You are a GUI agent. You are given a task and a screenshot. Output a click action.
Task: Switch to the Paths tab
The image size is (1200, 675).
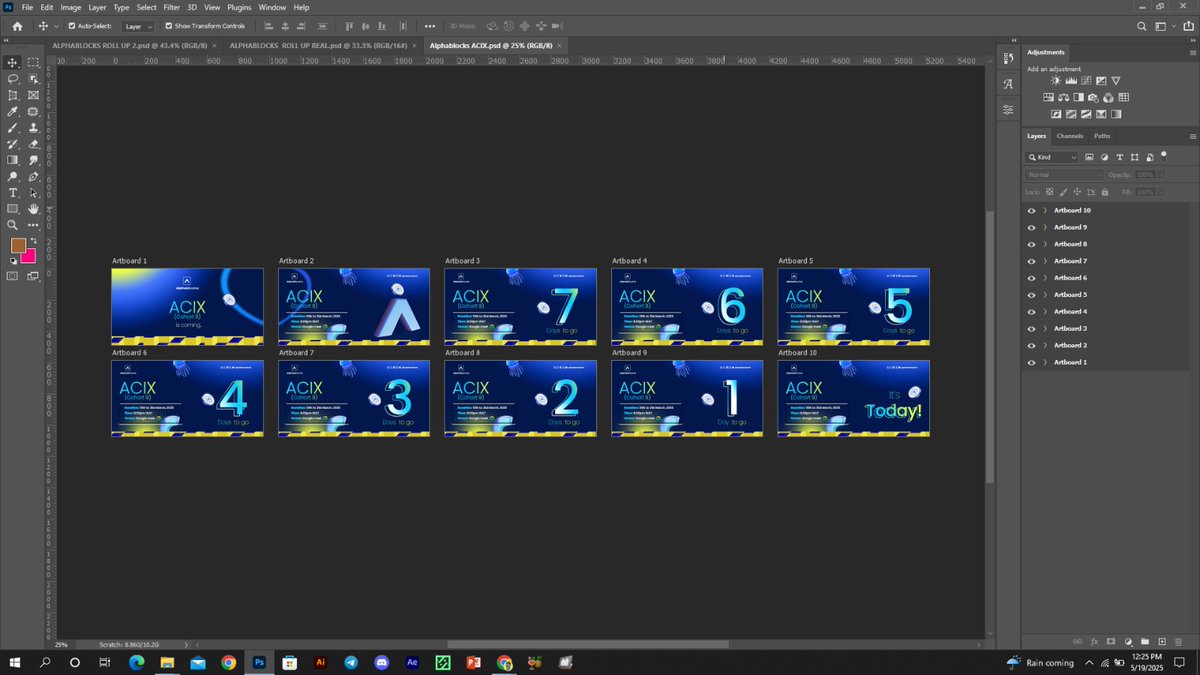point(1102,136)
